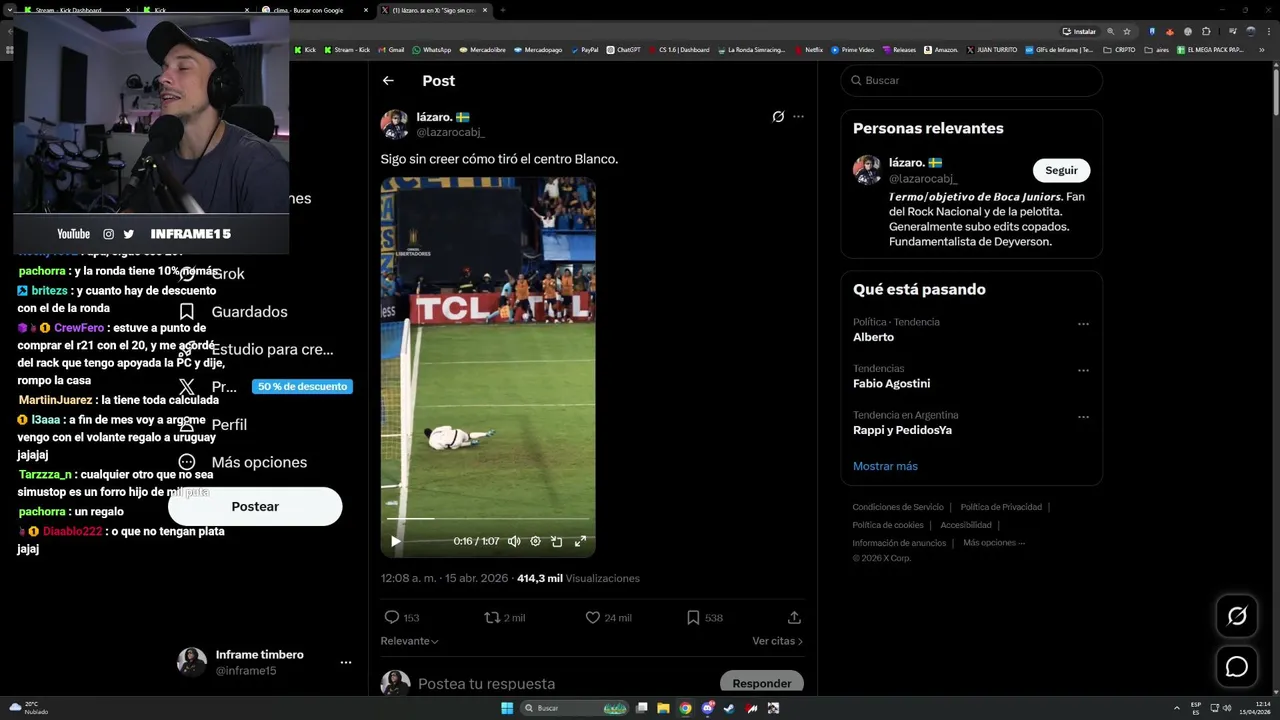The height and width of the screenshot is (720, 1280).
Task: Open Steam from the taskbar
Action: (728, 708)
